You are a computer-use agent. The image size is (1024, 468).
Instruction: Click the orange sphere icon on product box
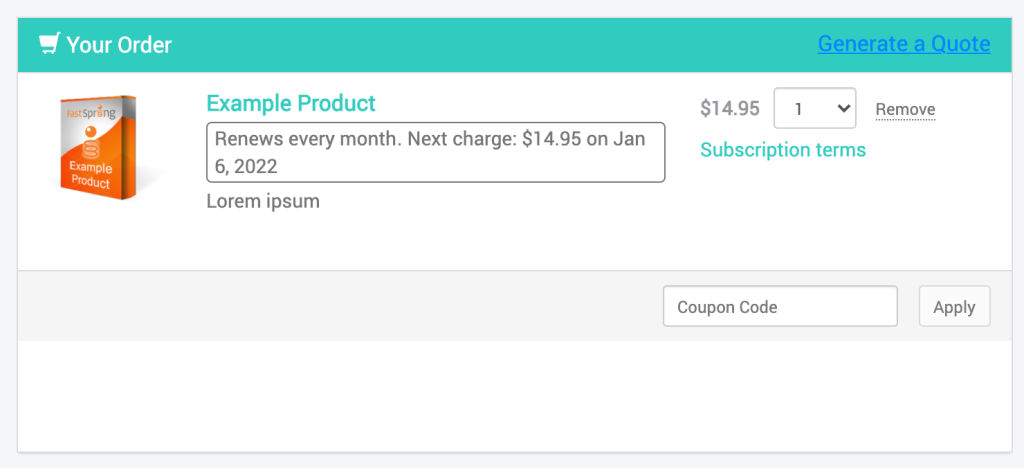[91, 133]
